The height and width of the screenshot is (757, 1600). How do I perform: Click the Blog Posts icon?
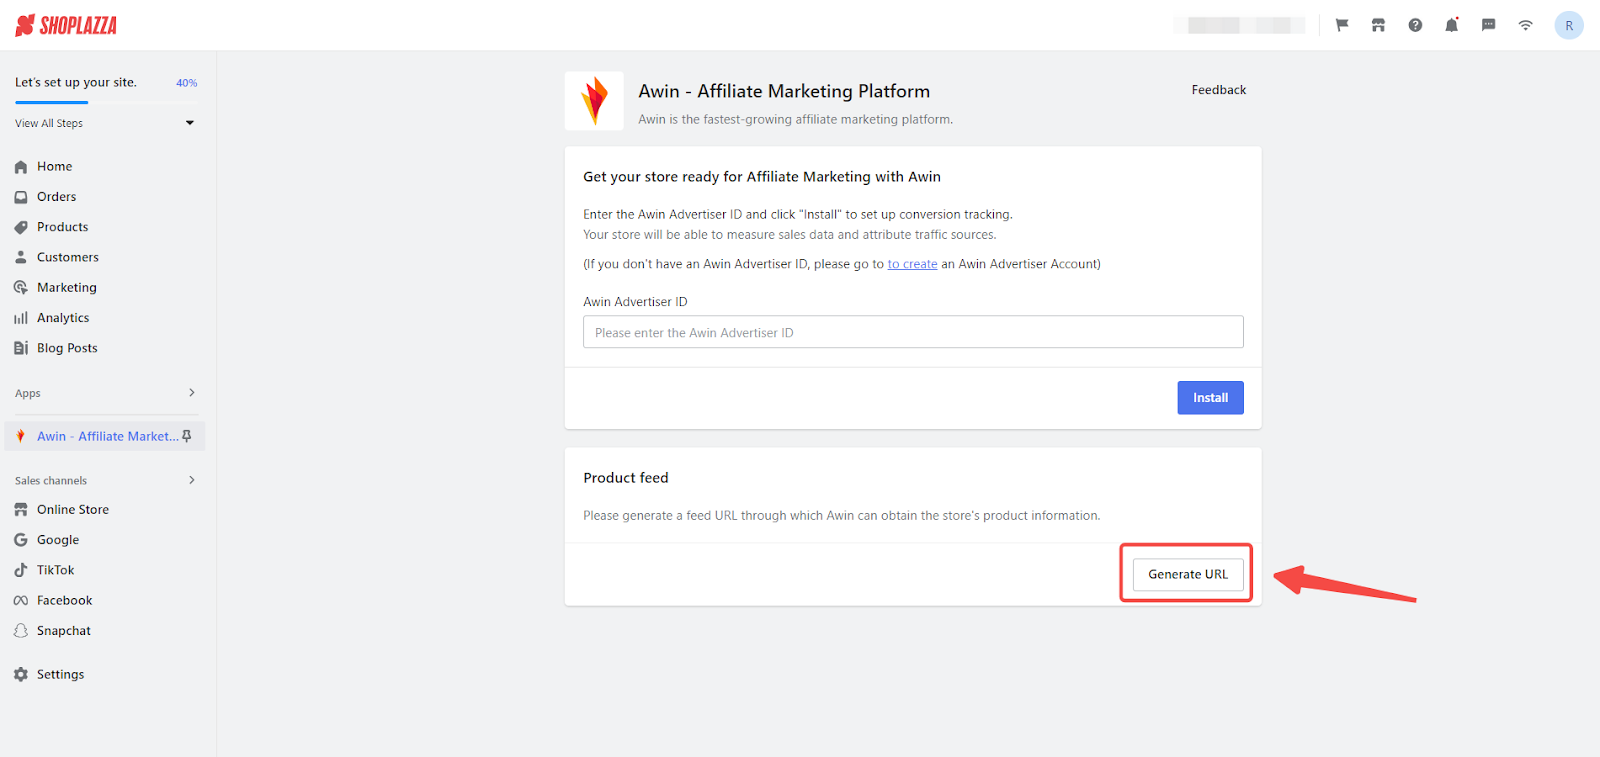click(21, 348)
